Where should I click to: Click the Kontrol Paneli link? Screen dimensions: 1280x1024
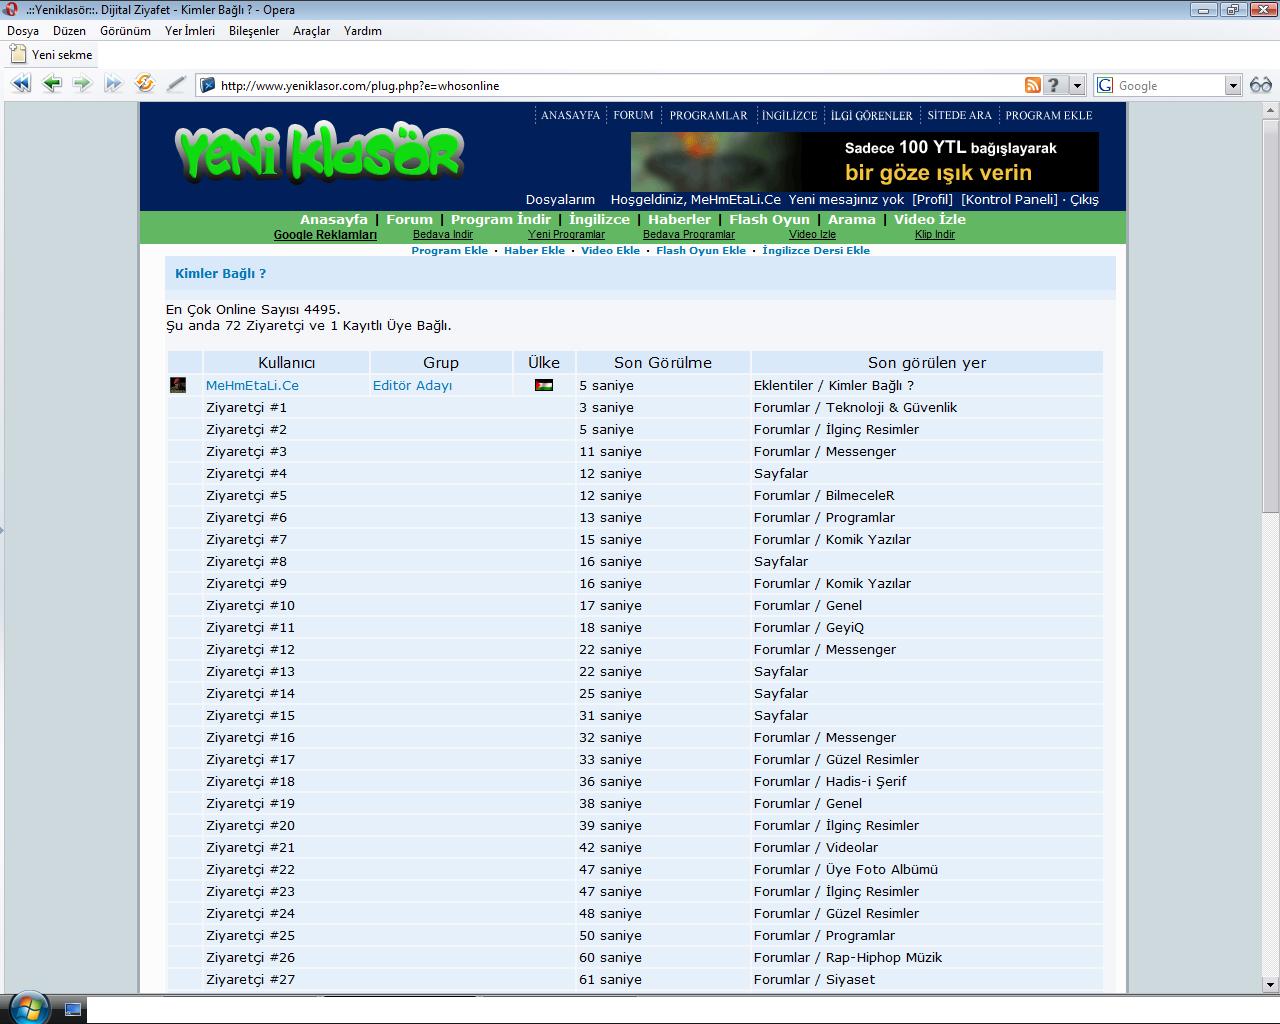[x=1009, y=199]
